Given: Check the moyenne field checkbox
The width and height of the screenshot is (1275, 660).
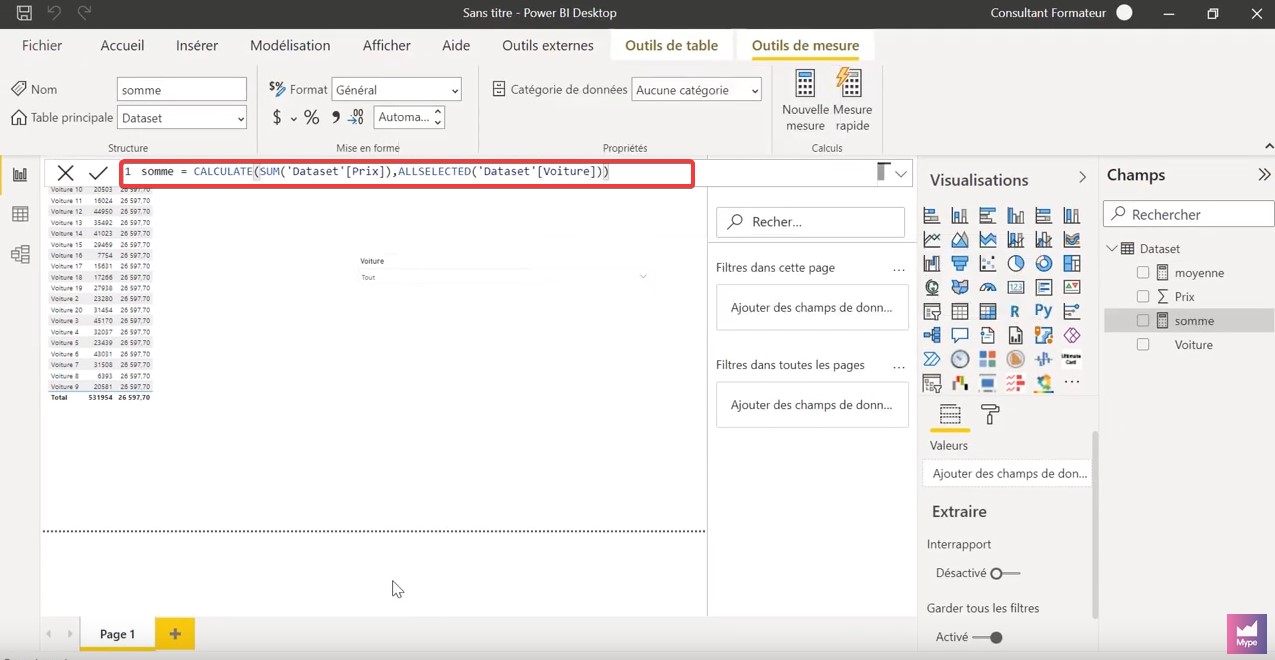Looking at the screenshot, I should (1143, 272).
